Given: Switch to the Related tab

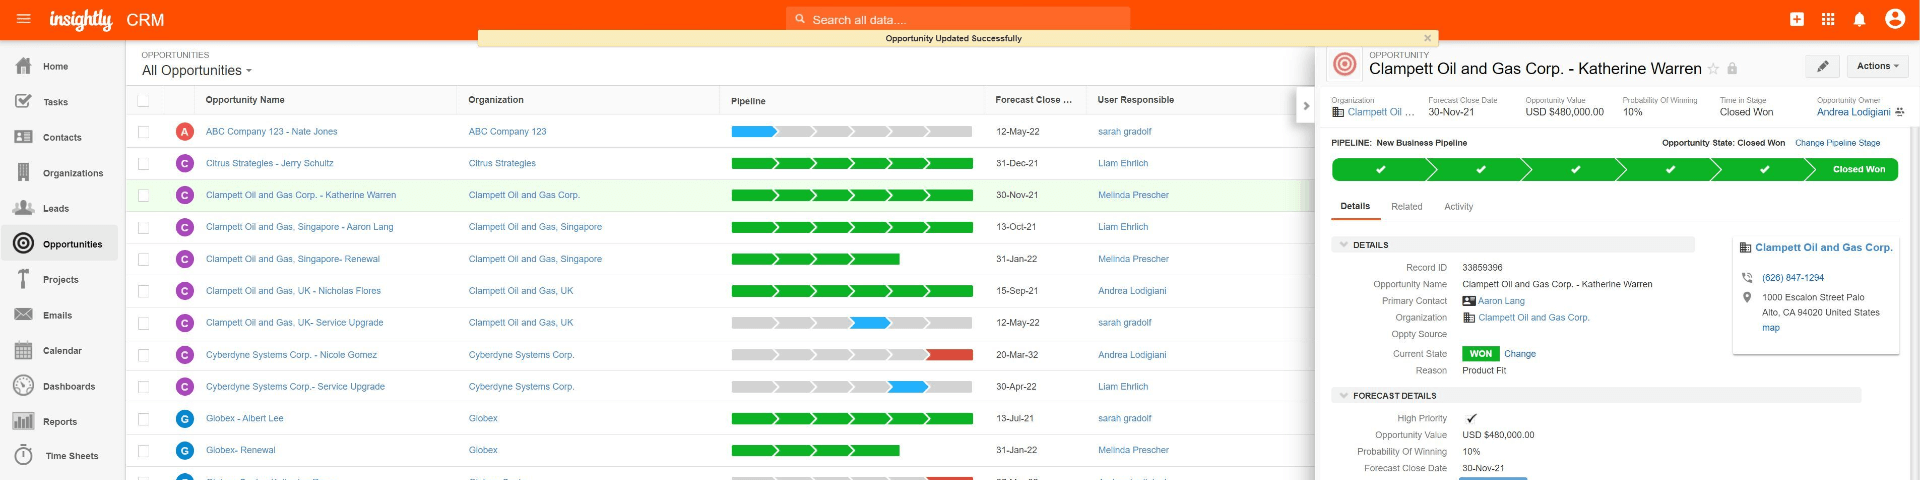Looking at the screenshot, I should coord(1406,207).
